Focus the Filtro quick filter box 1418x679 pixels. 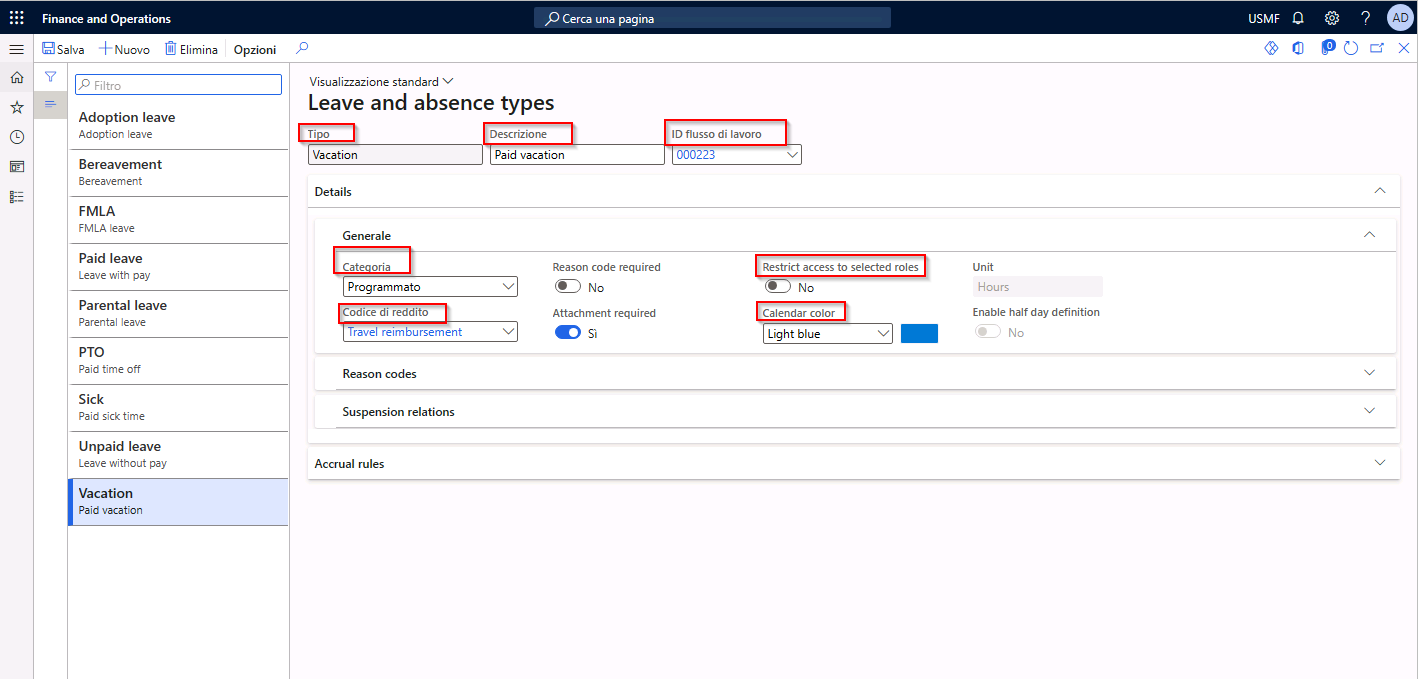pyautogui.click(x=179, y=85)
